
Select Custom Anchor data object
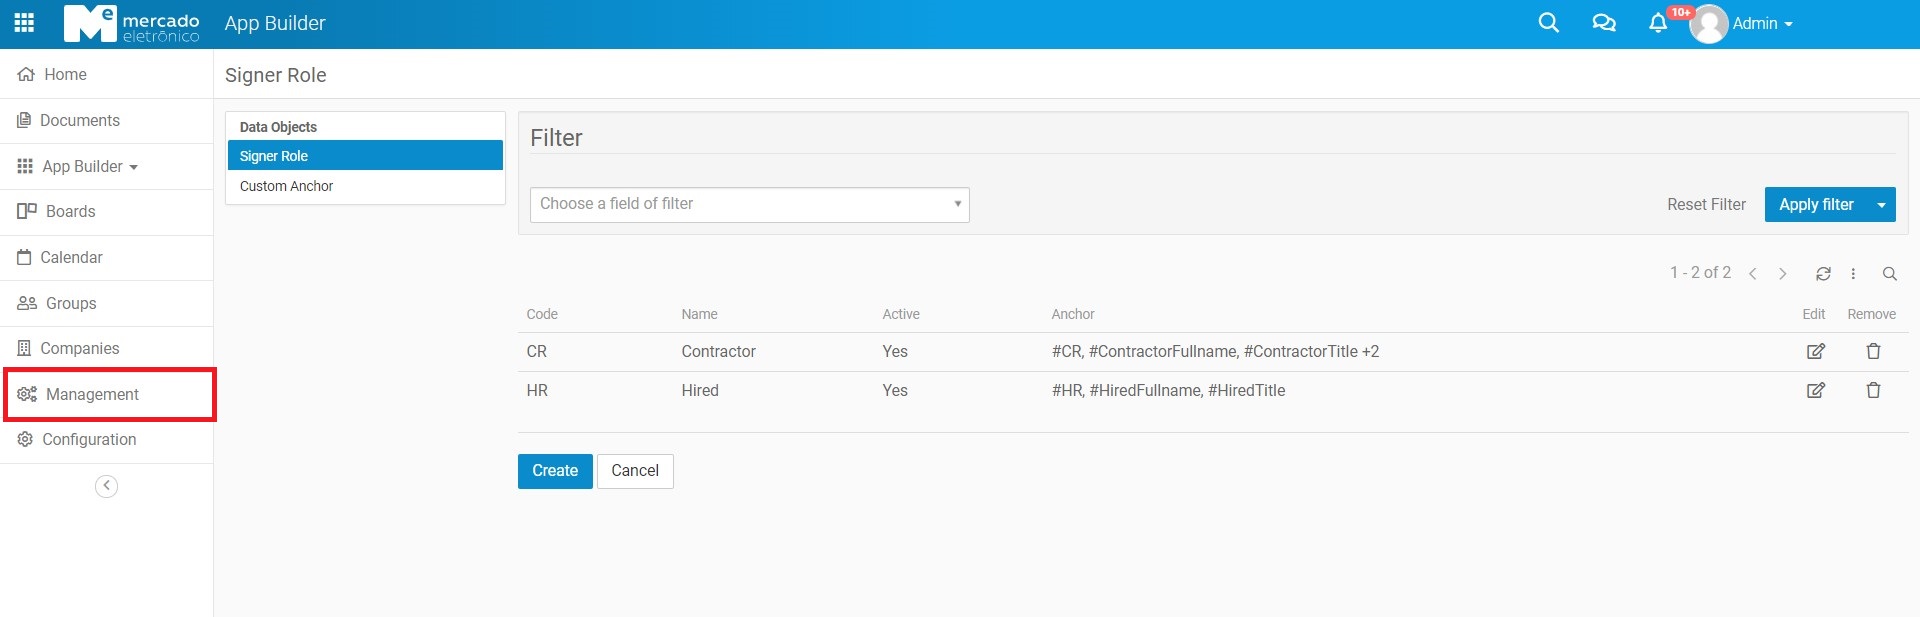point(286,186)
